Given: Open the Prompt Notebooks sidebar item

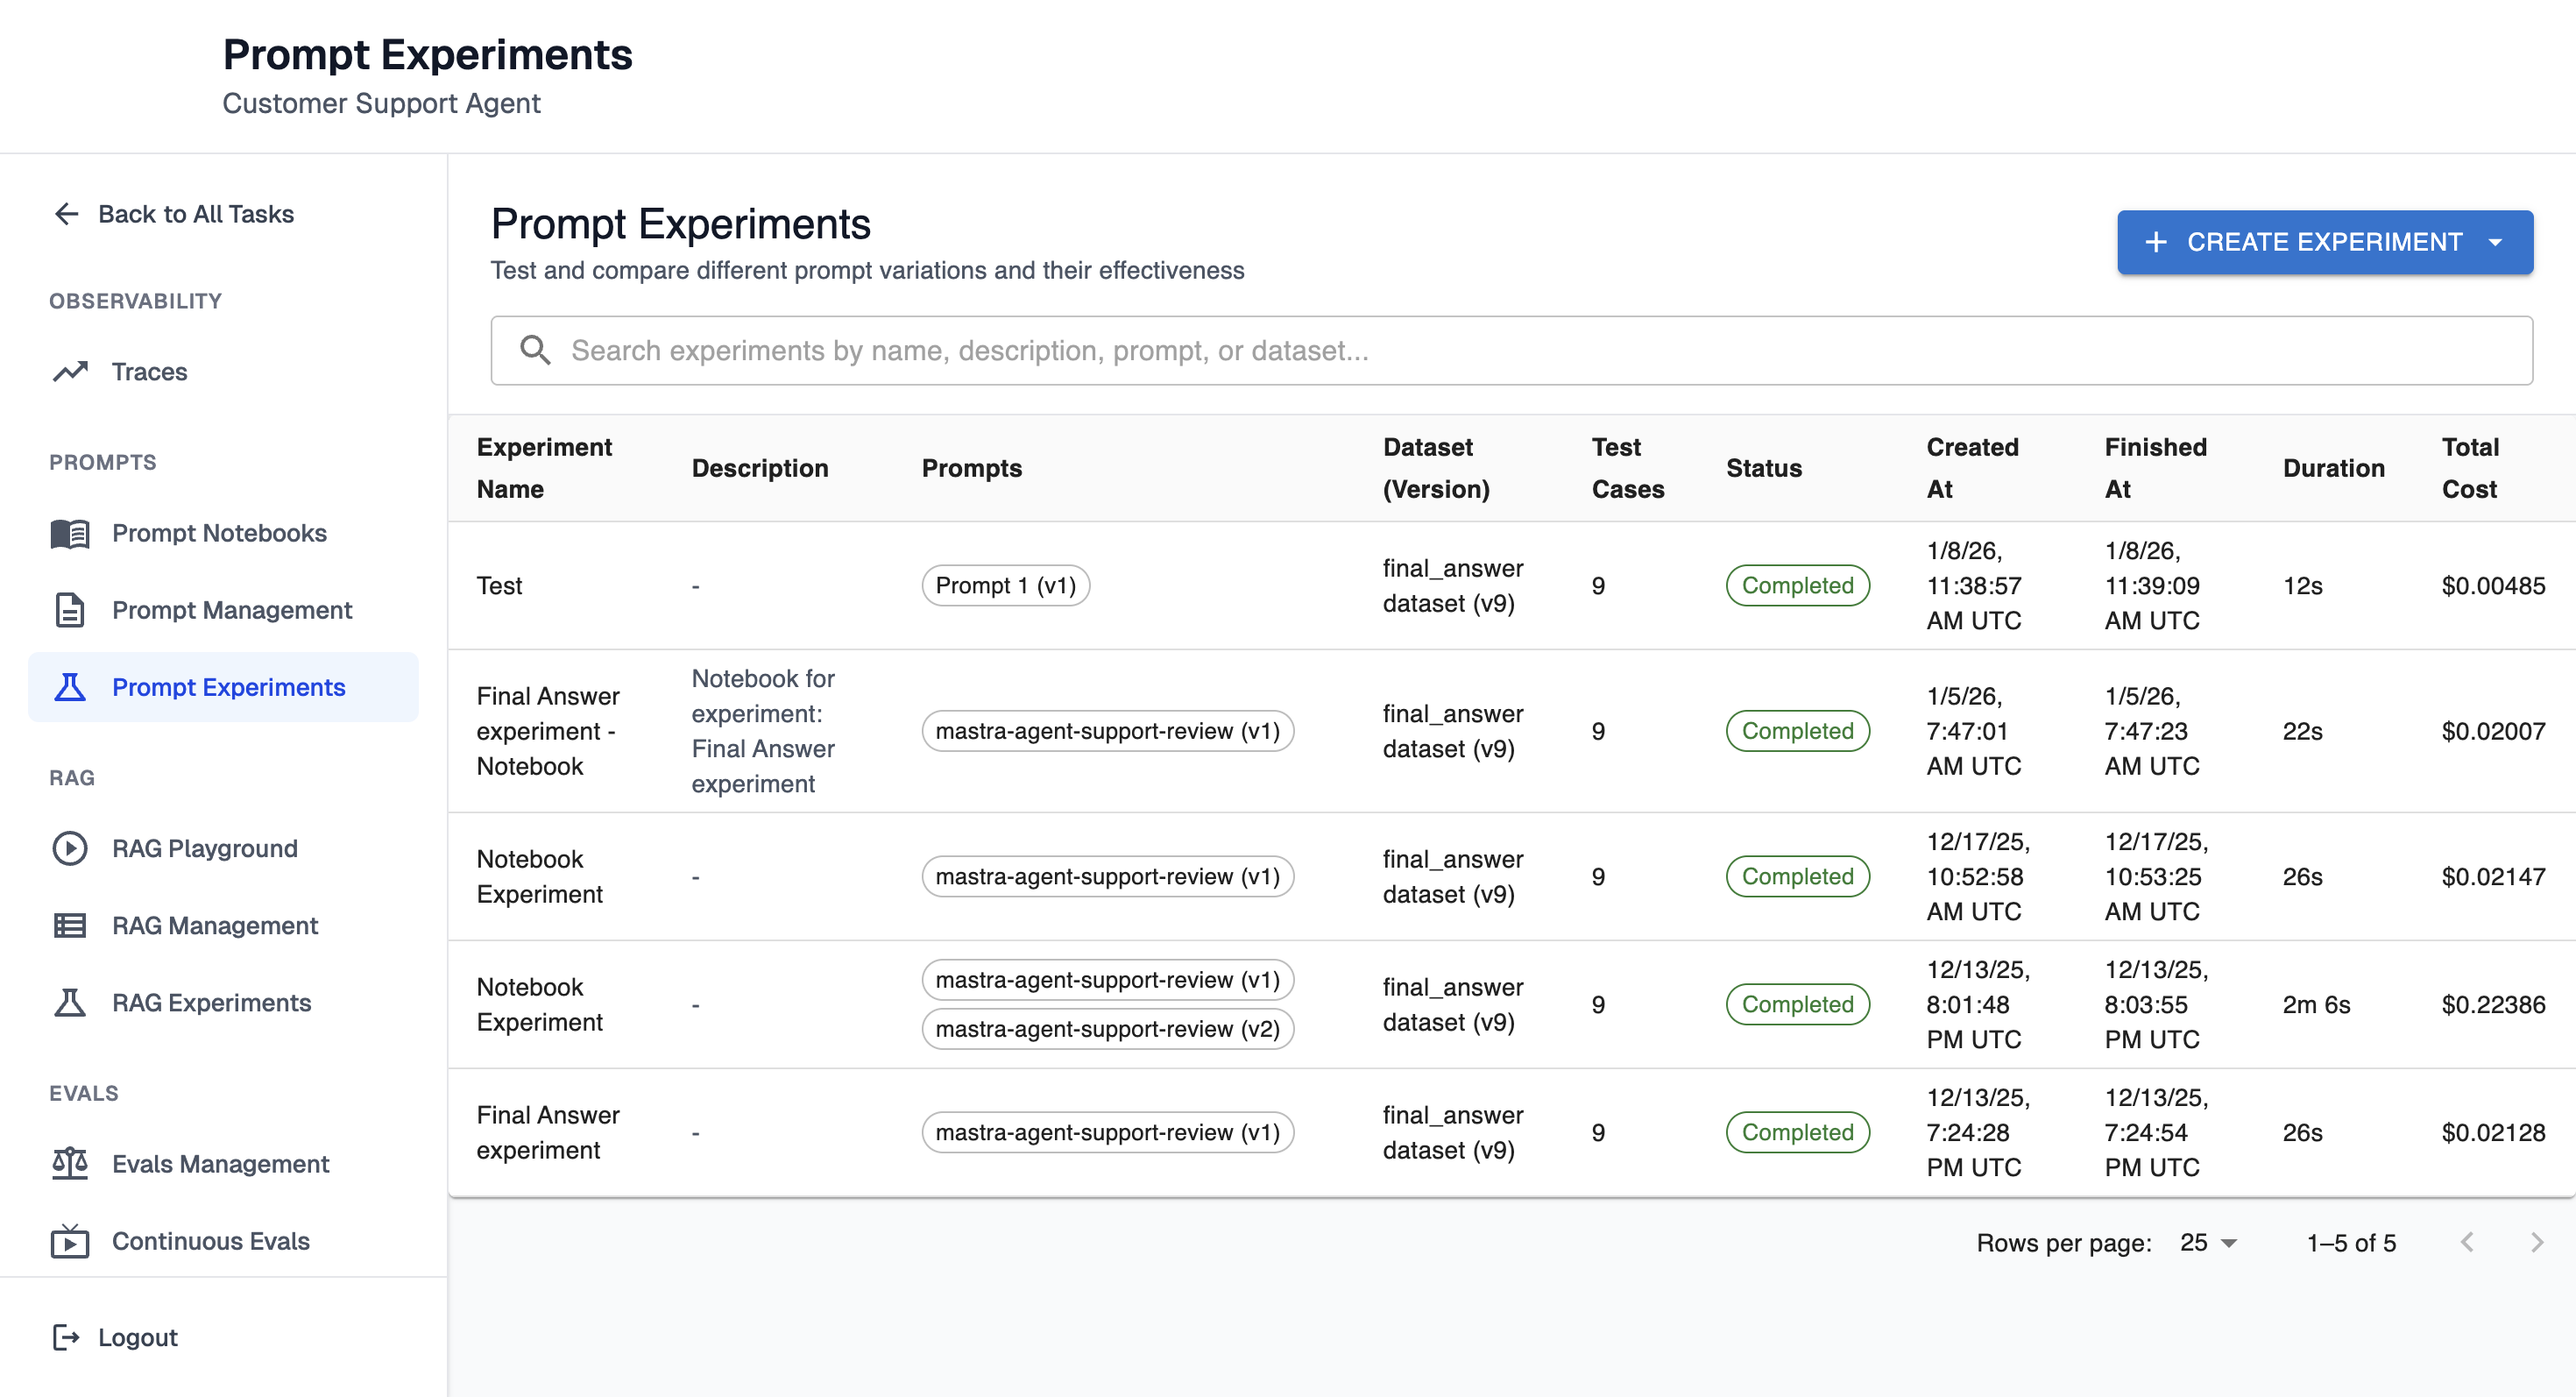Looking at the screenshot, I should [219, 533].
